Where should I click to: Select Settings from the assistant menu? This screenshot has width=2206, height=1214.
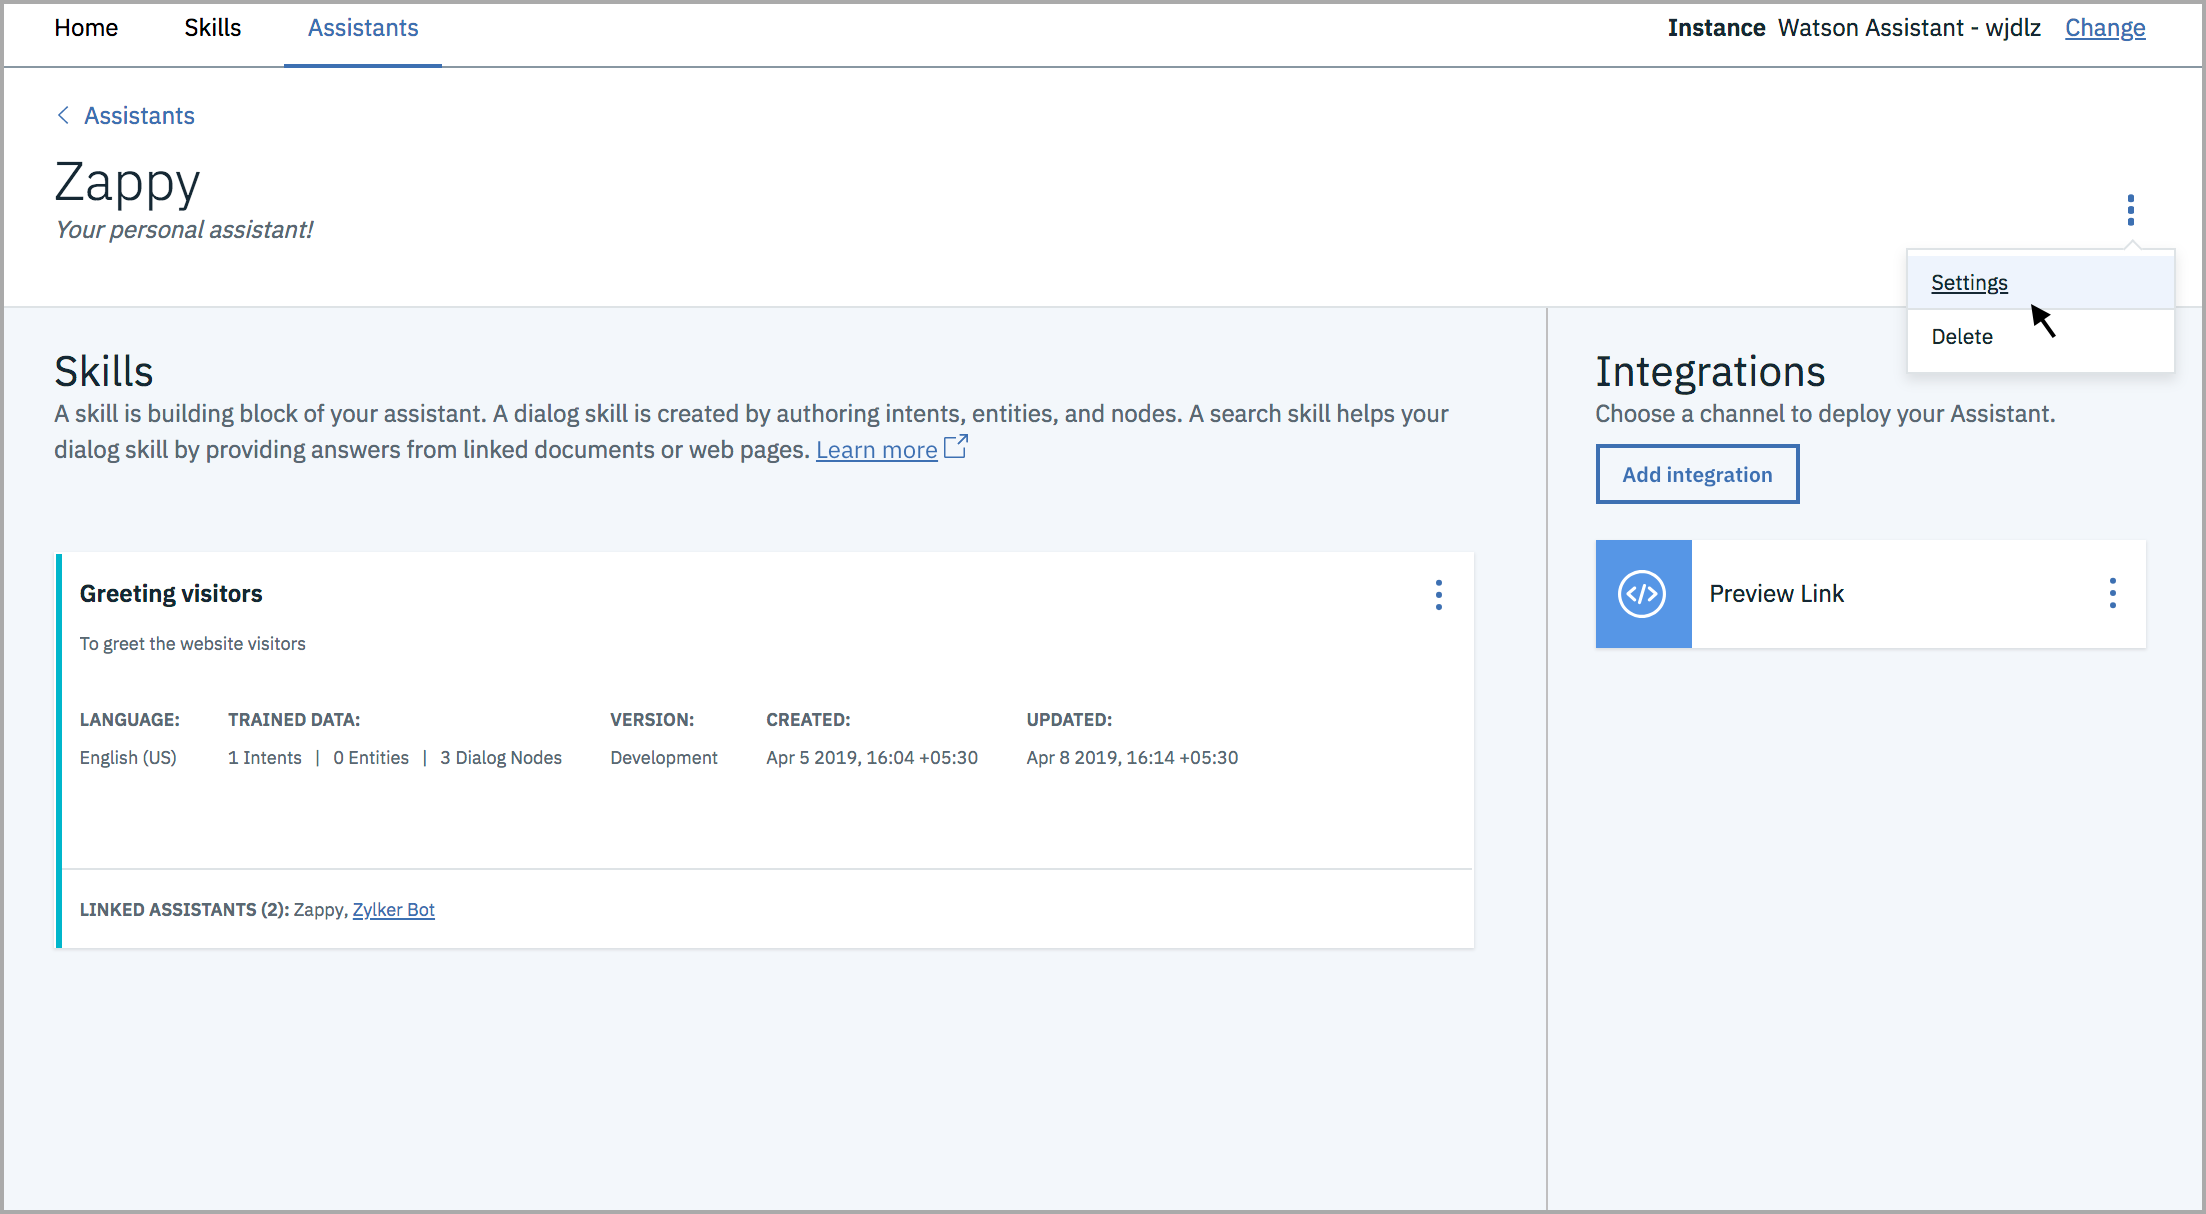pos(1969,282)
